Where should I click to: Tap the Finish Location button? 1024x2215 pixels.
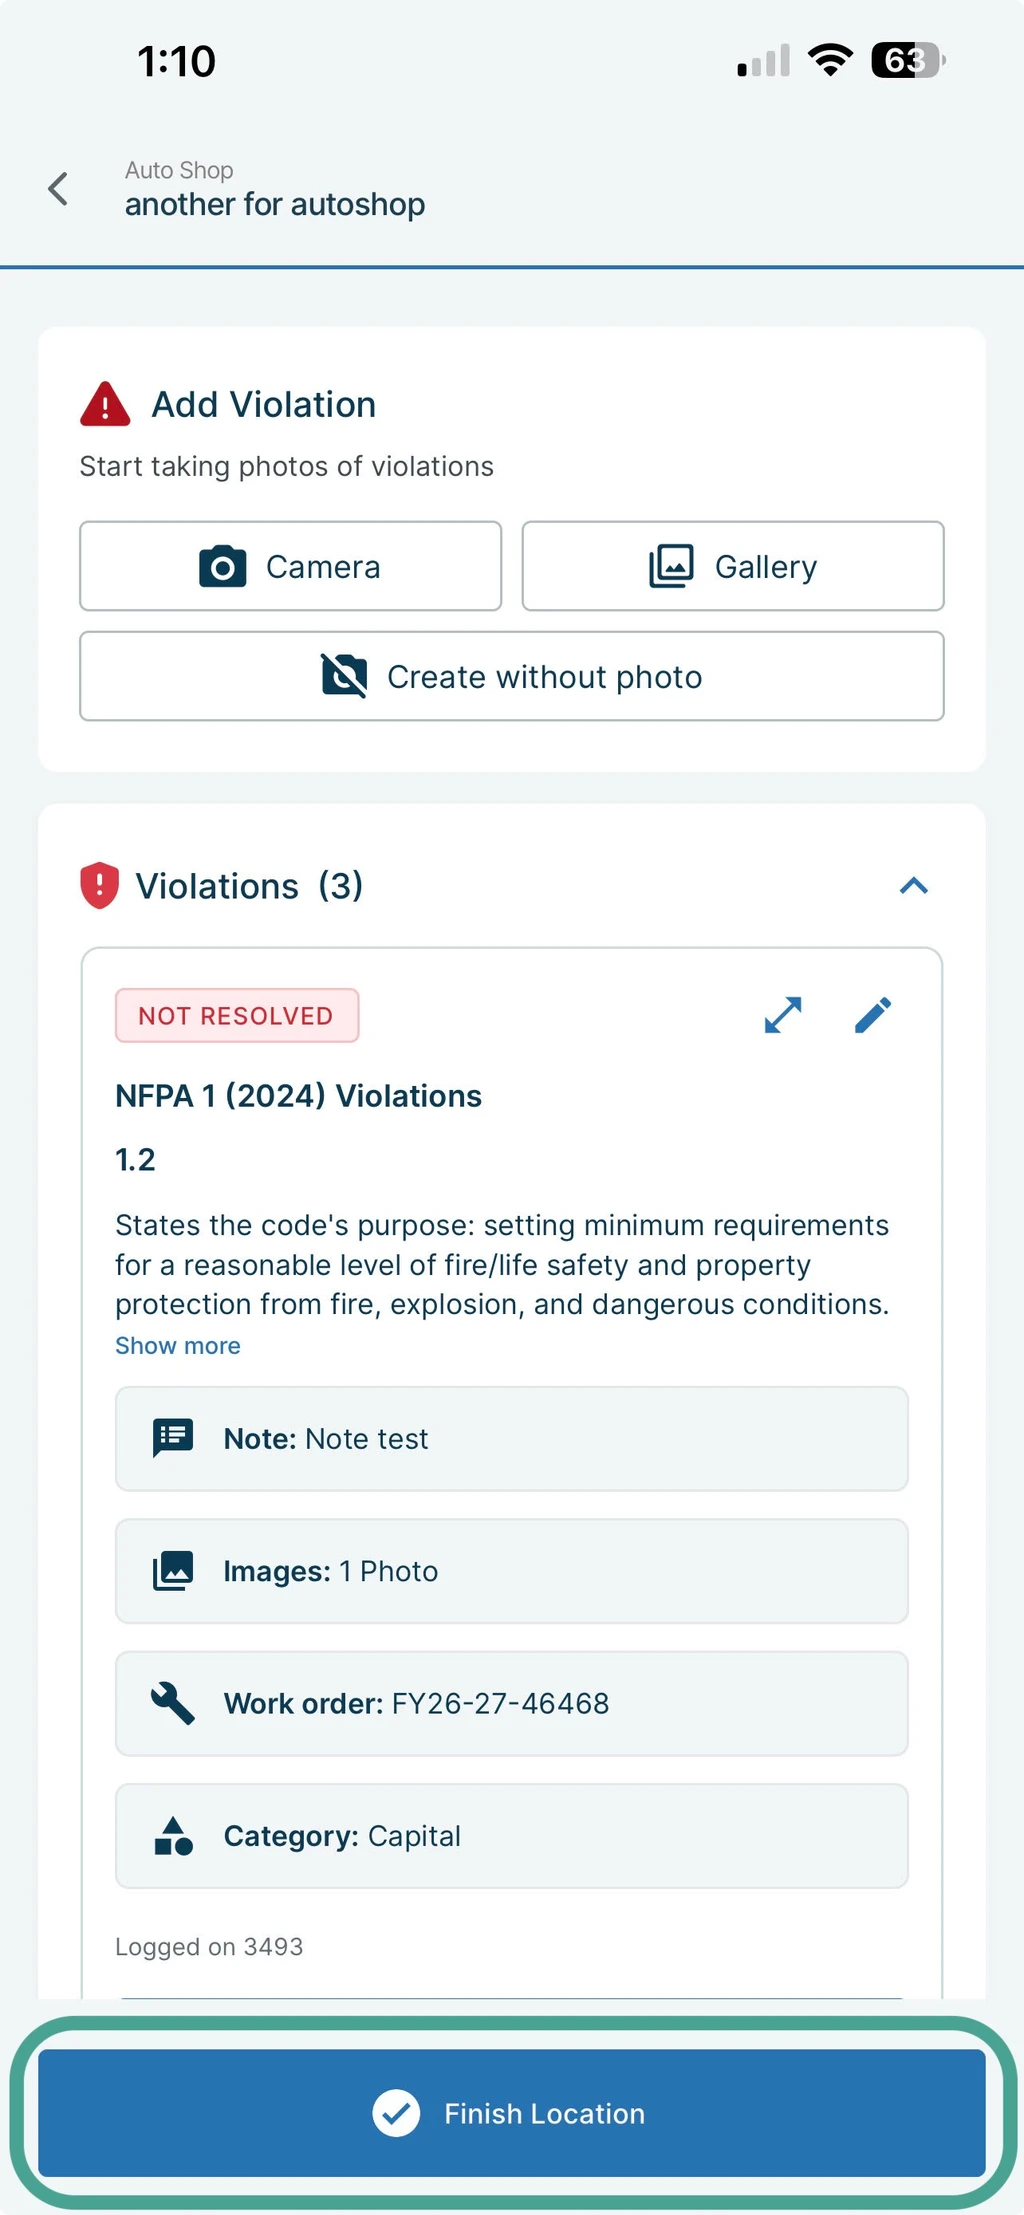512,2112
